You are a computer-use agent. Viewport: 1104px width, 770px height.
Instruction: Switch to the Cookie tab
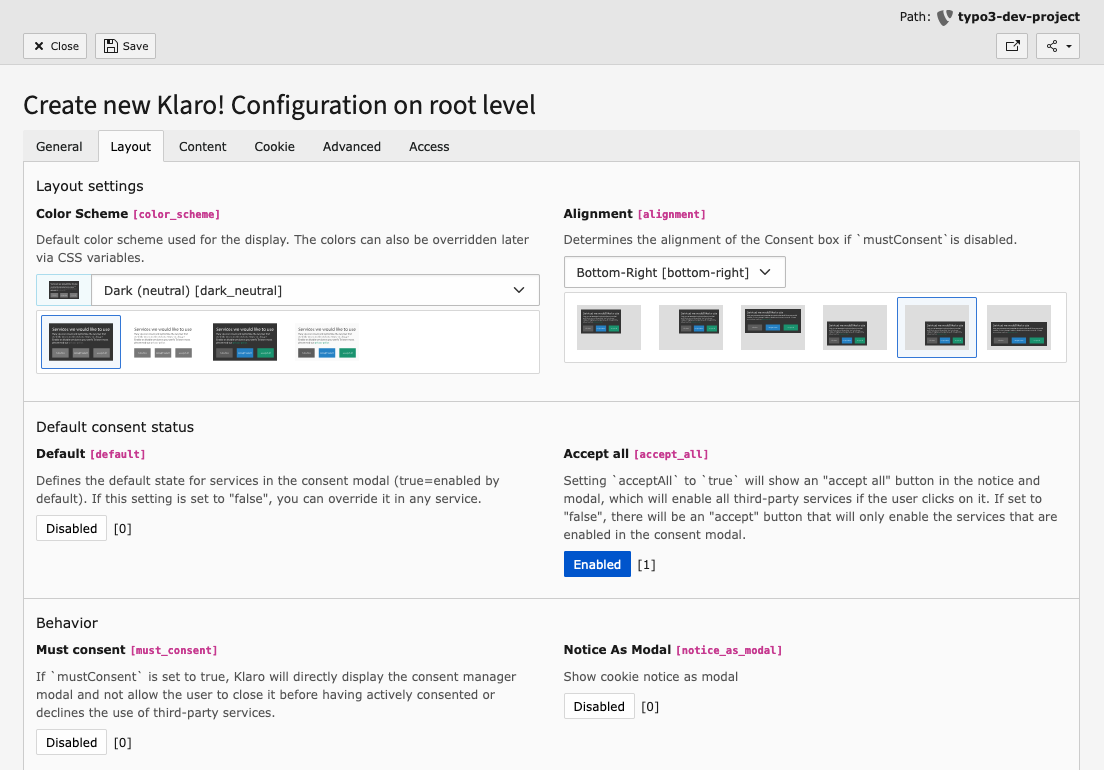(x=274, y=147)
